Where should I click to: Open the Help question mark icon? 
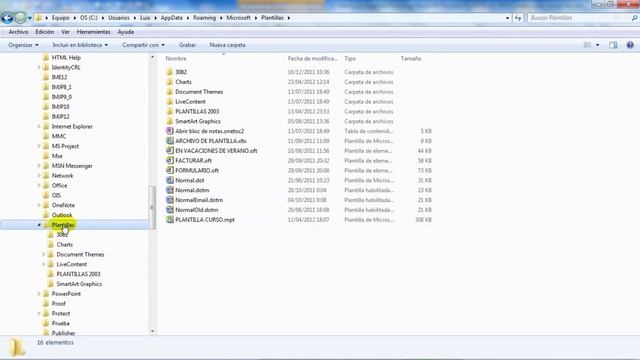tap(630, 45)
